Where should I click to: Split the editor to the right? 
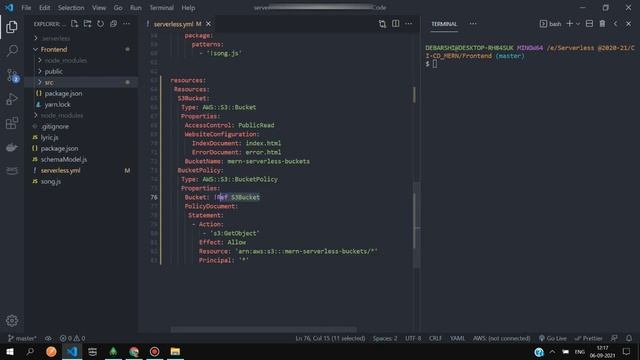pyautogui.click(x=396, y=24)
